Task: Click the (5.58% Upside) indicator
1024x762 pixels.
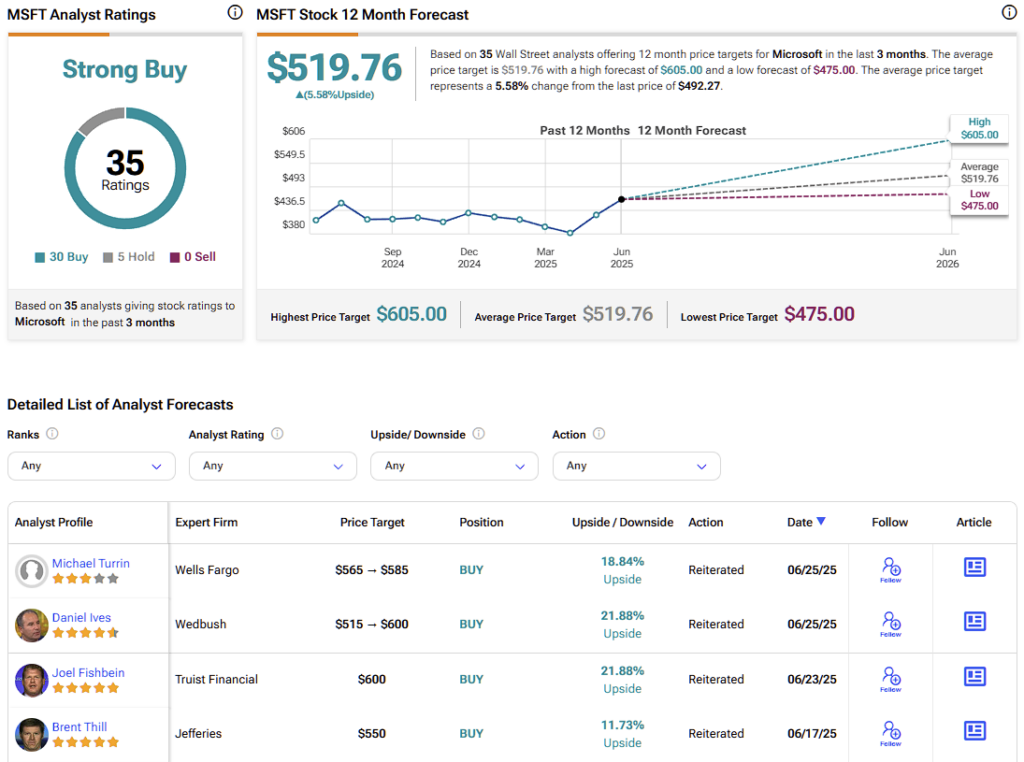Action: tap(334, 95)
